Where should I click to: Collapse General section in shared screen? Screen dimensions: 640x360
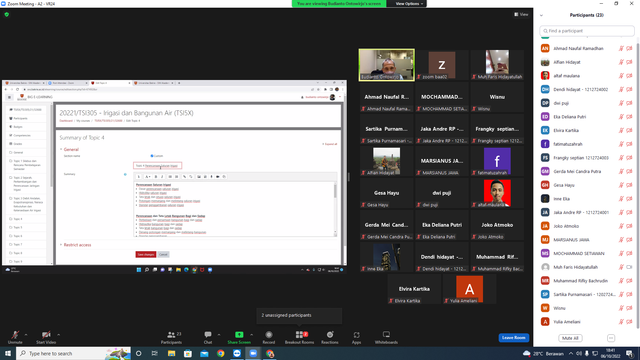tap(71, 149)
